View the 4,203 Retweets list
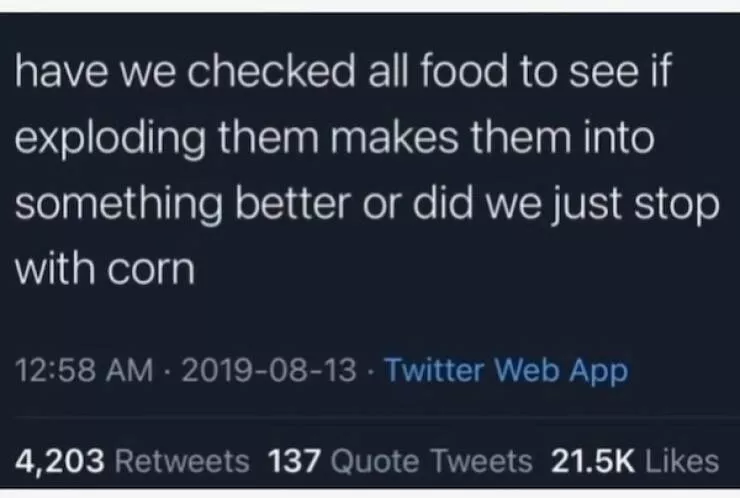The image size is (740, 498). pyautogui.click(x=134, y=460)
